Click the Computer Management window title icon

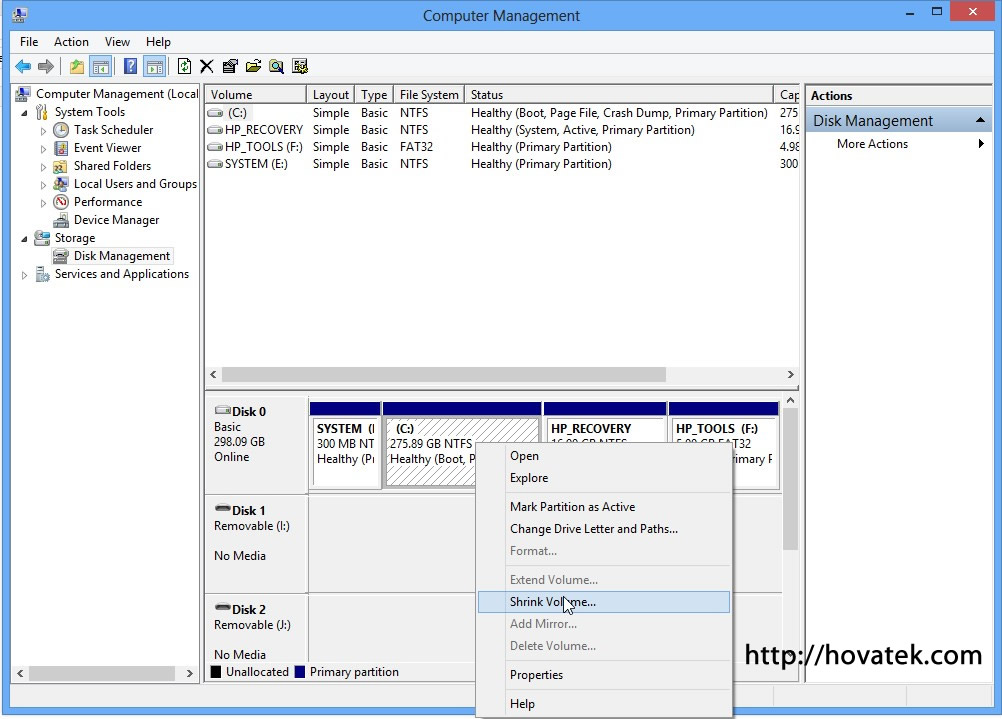(20, 15)
